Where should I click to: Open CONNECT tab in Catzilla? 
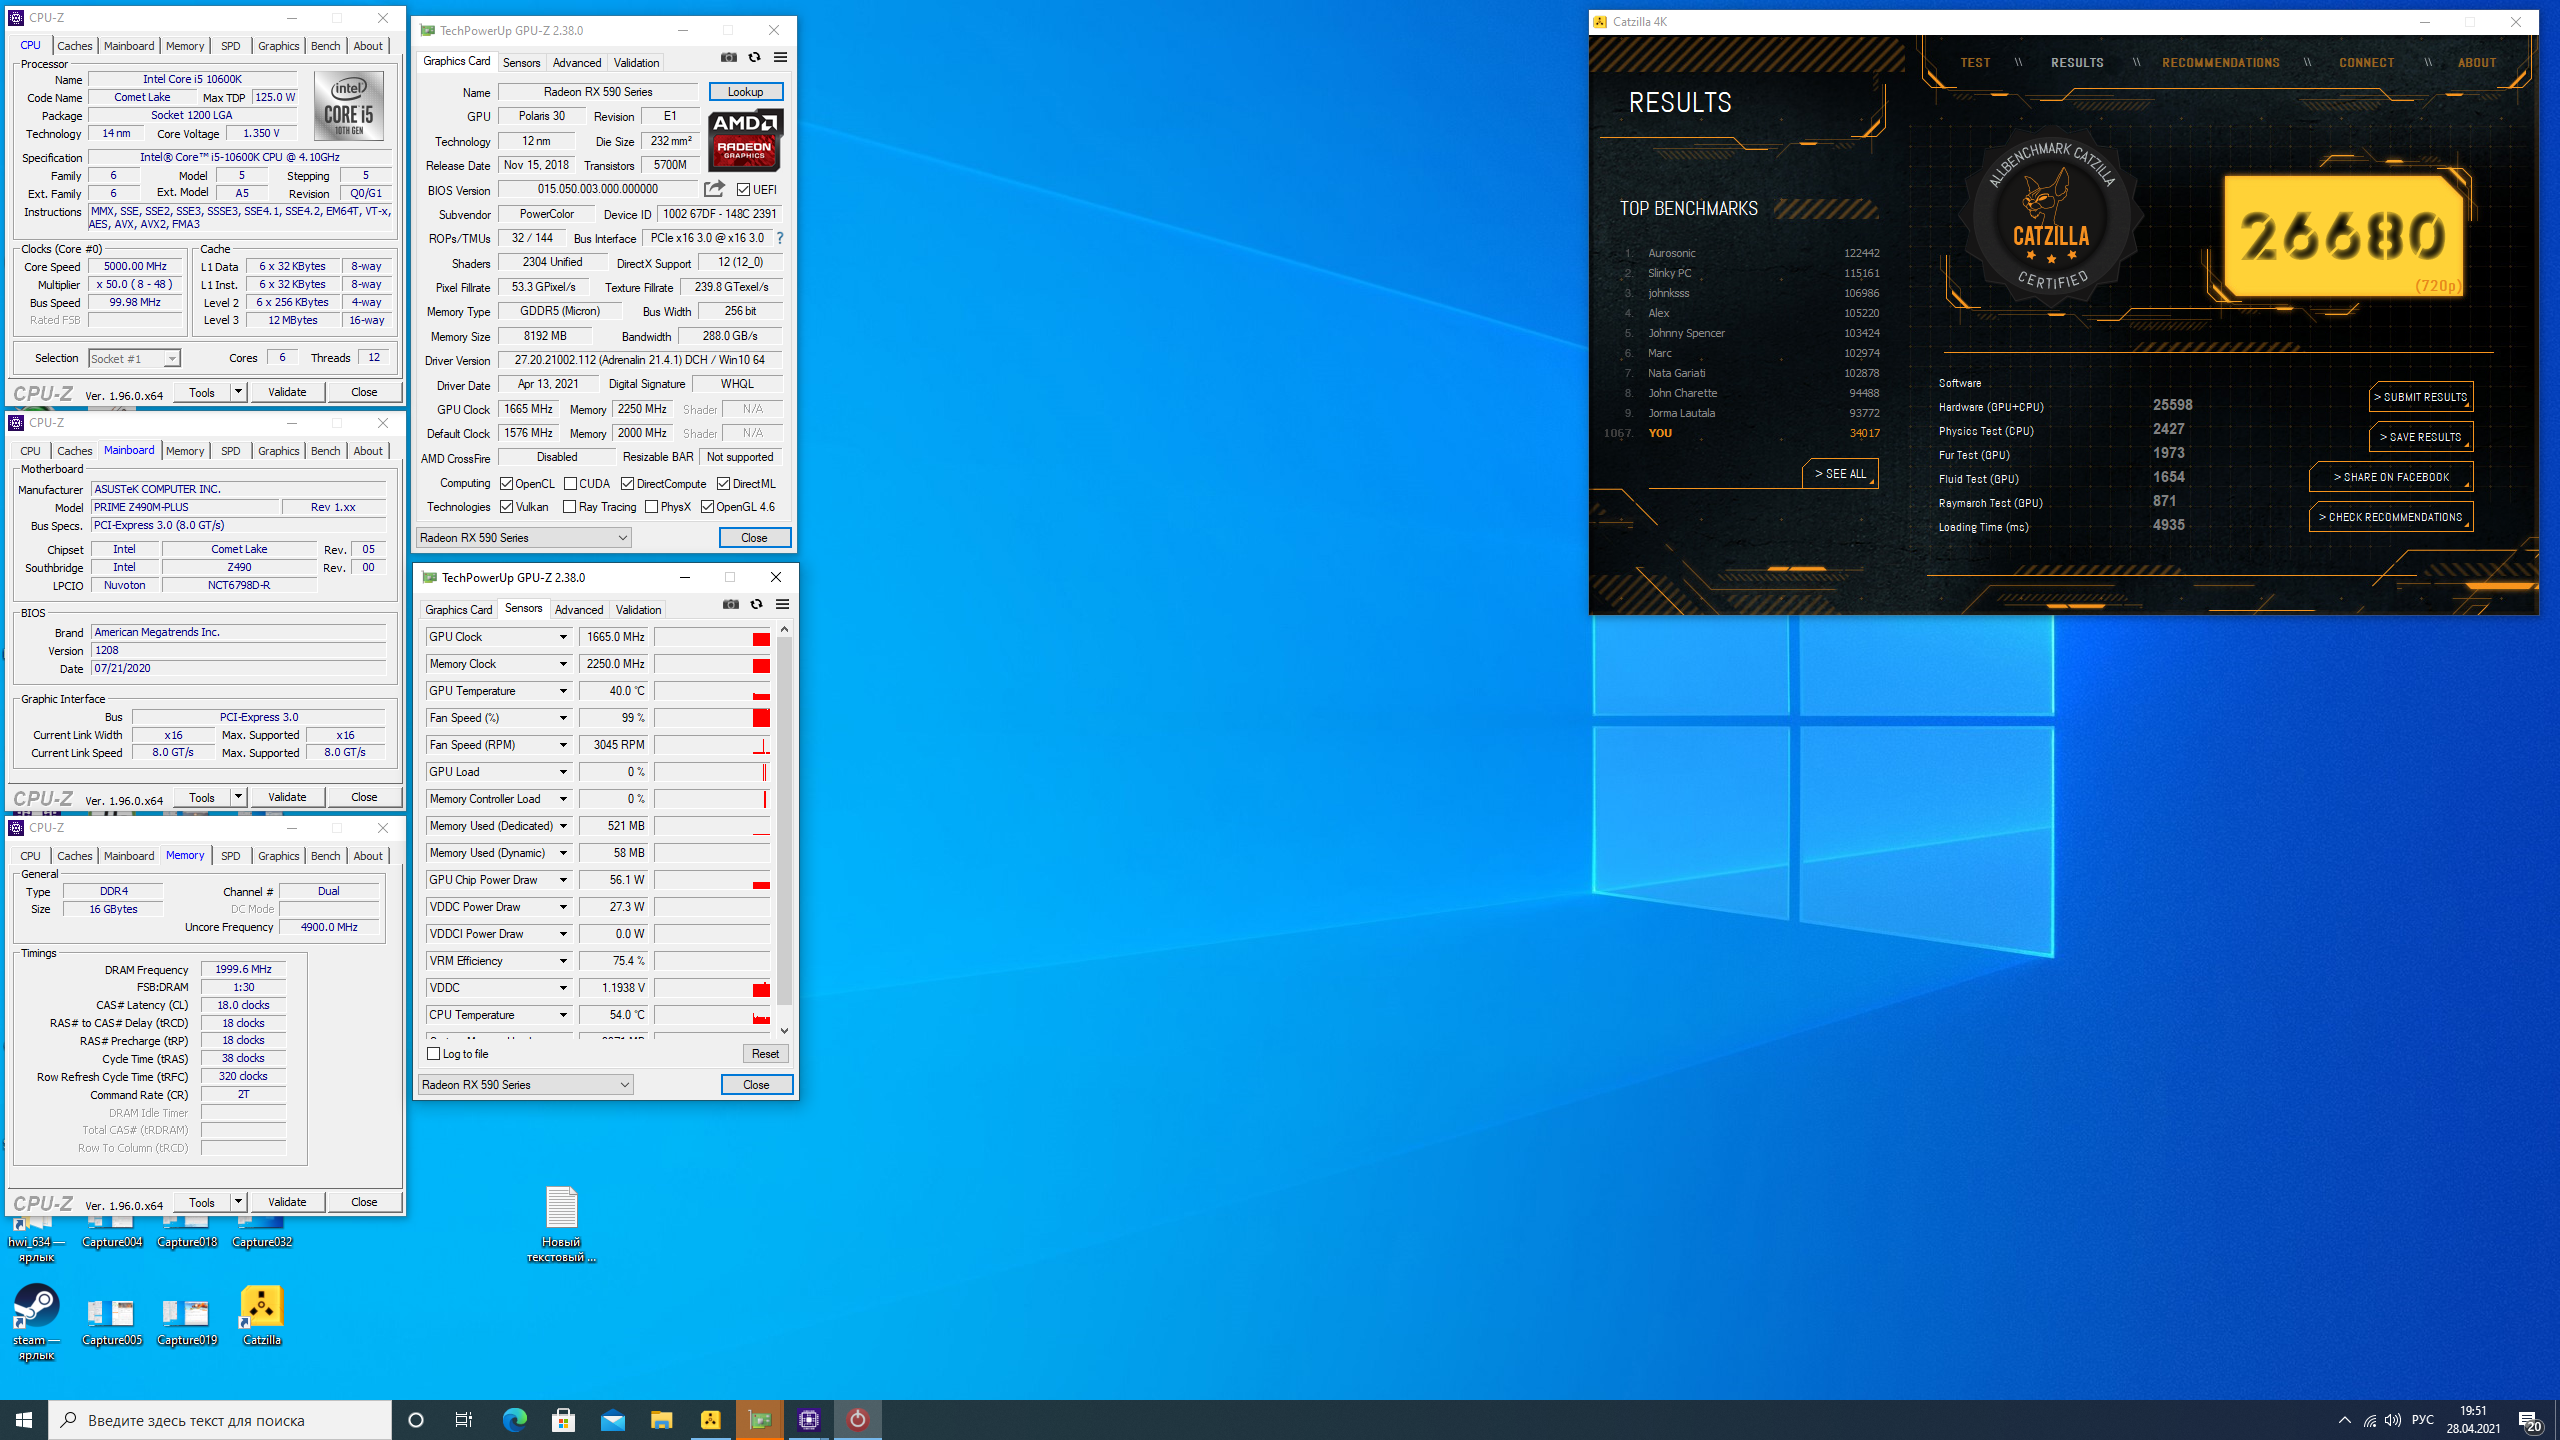tap(2366, 62)
